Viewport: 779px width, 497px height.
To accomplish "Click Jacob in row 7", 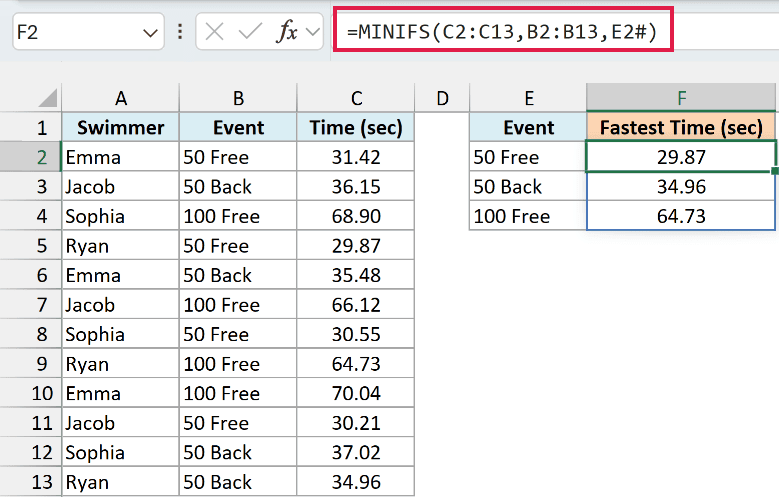I will (120, 305).
